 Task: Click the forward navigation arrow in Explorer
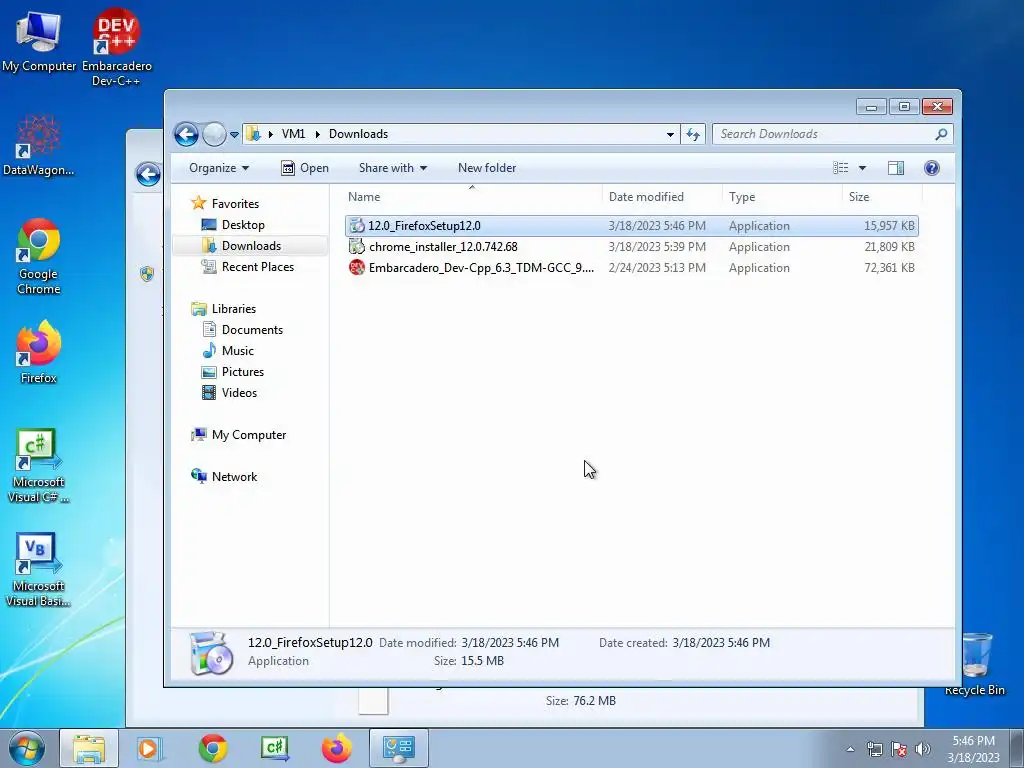point(214,135)
